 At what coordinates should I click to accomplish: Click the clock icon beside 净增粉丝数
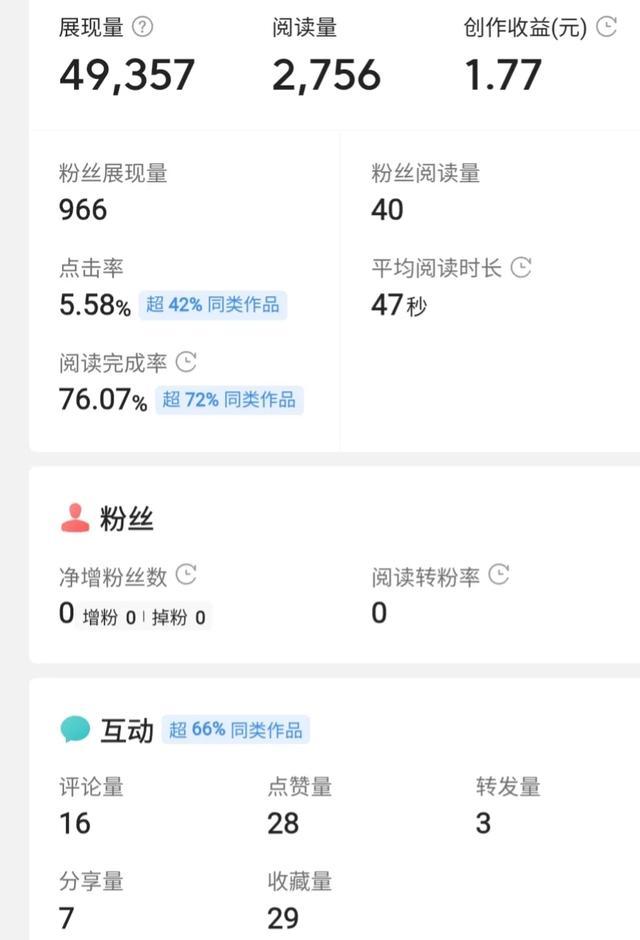[x=186, y=575]
